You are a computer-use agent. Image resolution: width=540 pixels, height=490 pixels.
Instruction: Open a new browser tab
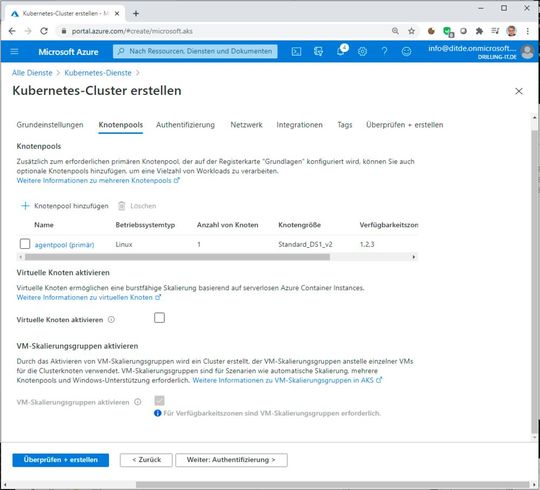pyautogui.click(x=136, y=13)
